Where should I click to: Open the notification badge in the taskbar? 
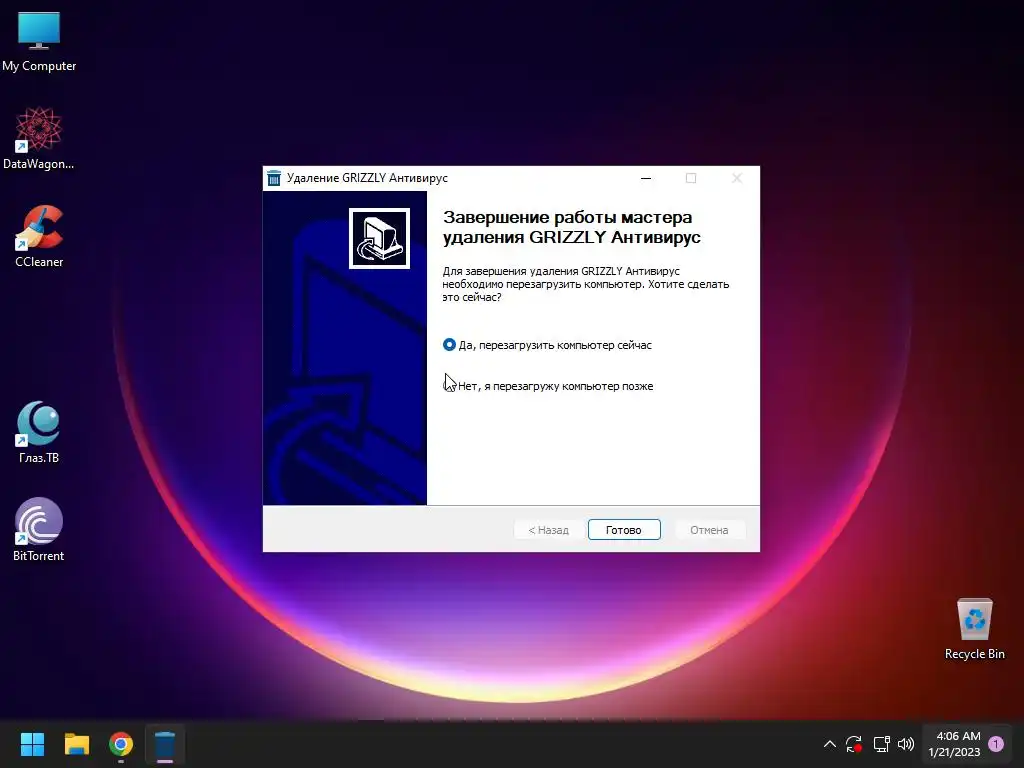pyautogui.click(x=996, y=744)
